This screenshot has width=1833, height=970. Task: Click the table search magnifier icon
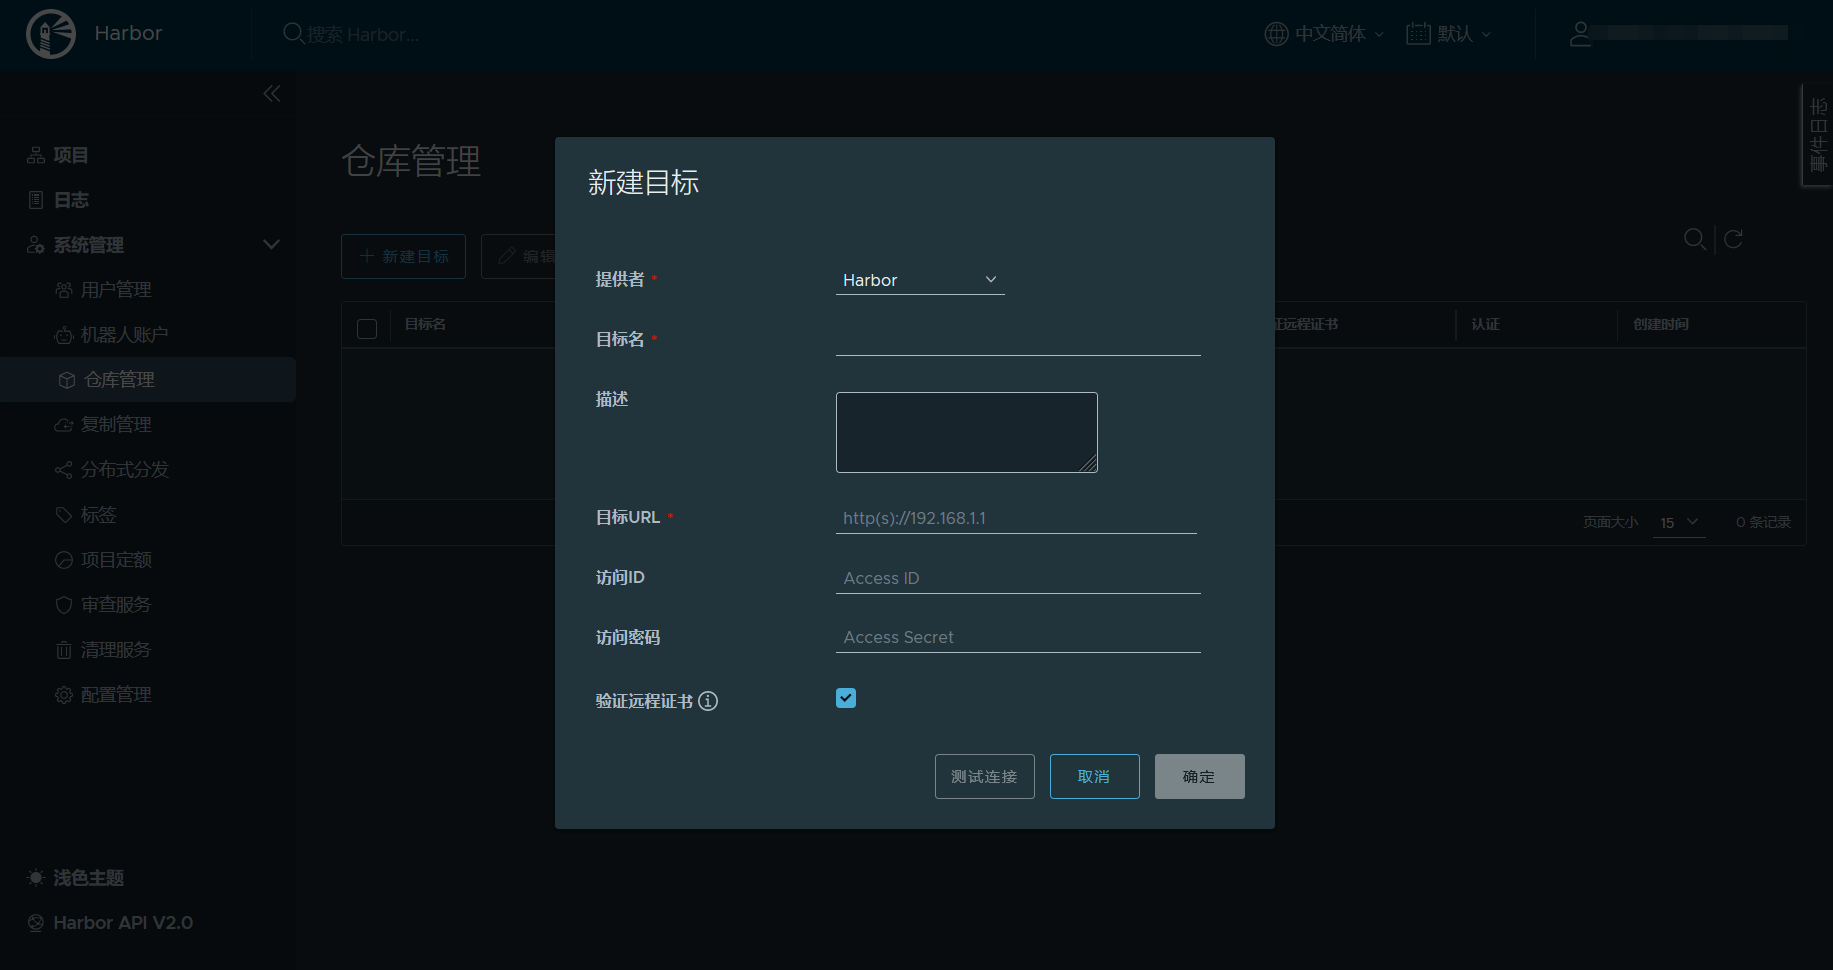coord(1695,239)
